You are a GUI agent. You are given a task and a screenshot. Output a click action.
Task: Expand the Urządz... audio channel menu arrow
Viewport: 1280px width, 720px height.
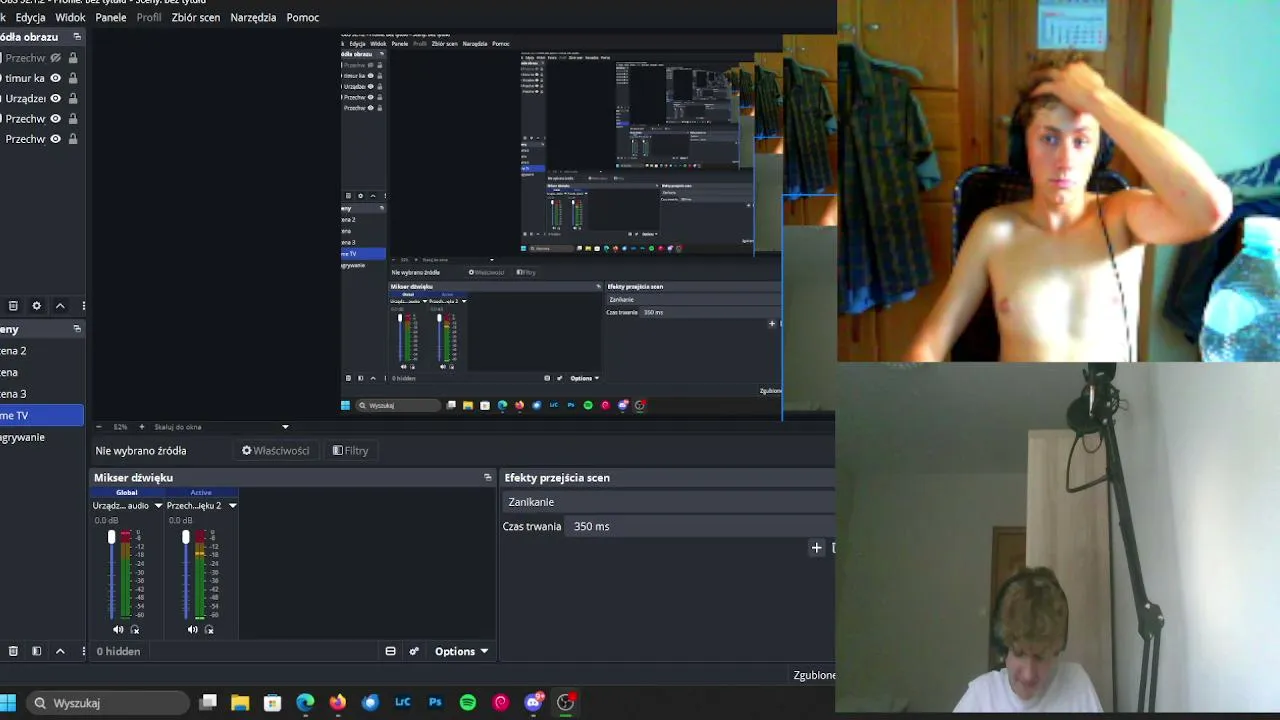pyautogui.click(x=158, y=506)
